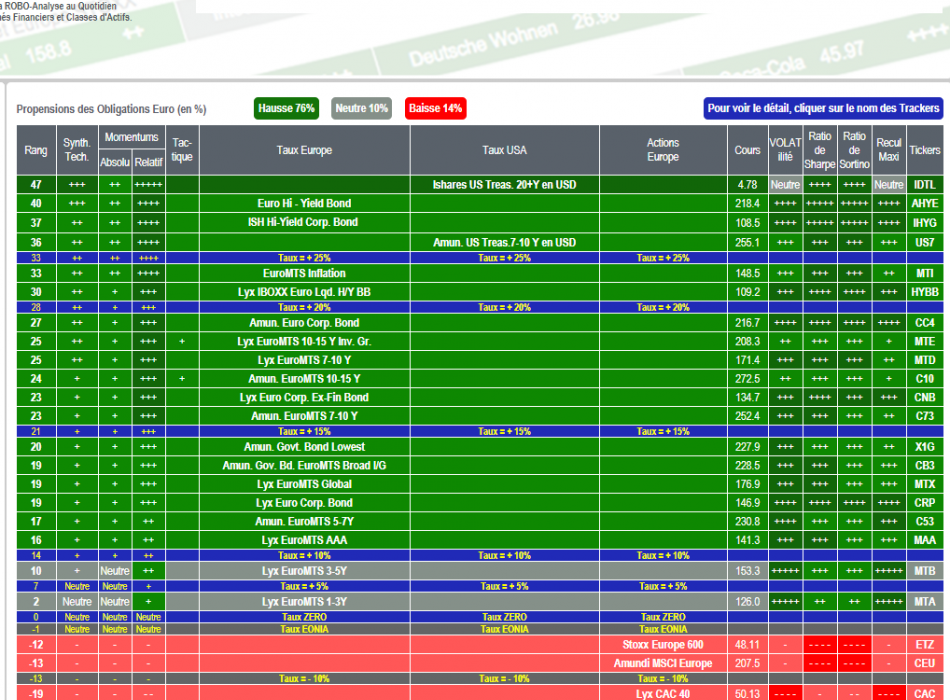950x700 pixels.
Task: Open Lyx Euro Corp. Ex-Fin Bond tracker
Action: pyautogui.click(x=304, y=398)
